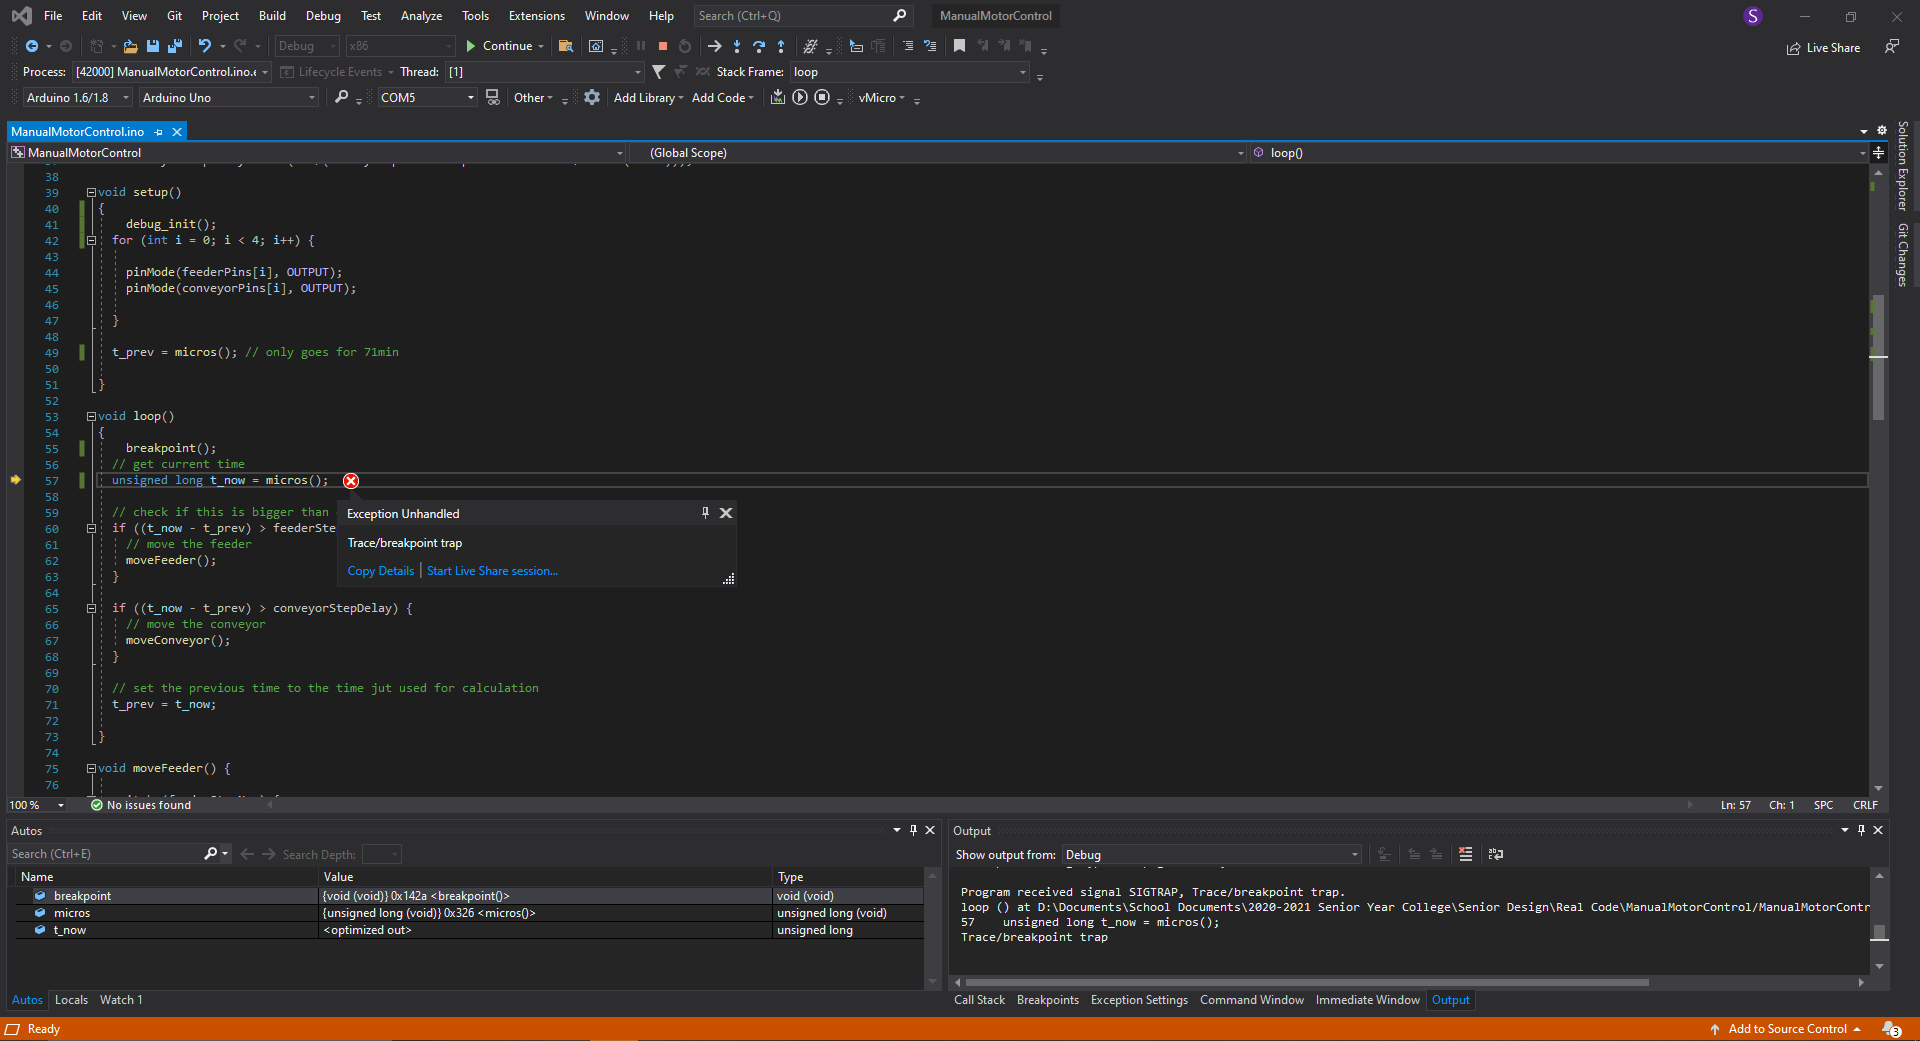Click the Copy Details link

380,570
